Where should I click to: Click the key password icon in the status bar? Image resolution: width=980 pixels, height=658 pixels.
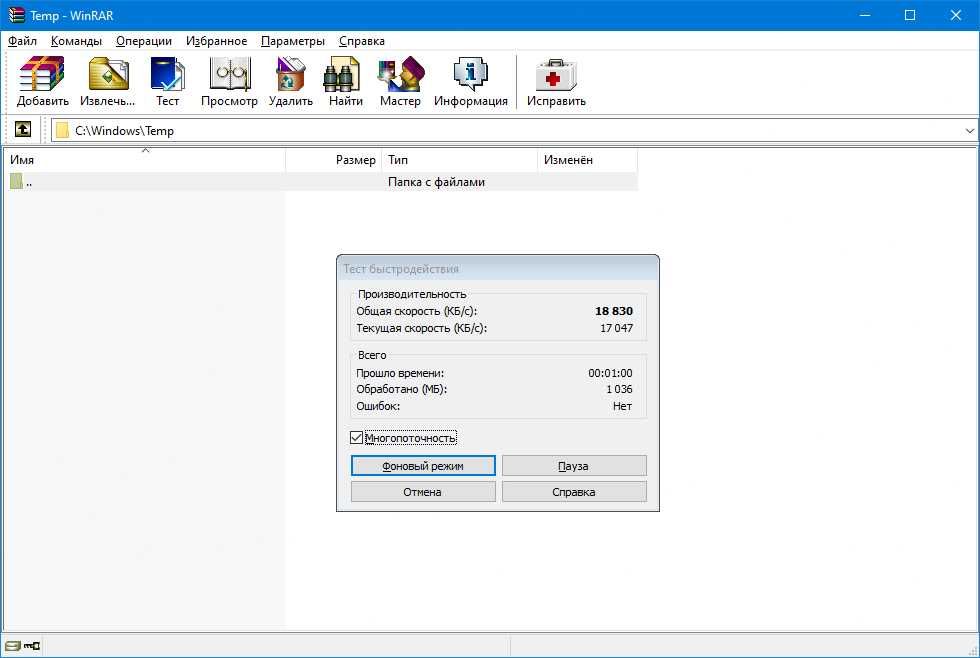(32, 646)
